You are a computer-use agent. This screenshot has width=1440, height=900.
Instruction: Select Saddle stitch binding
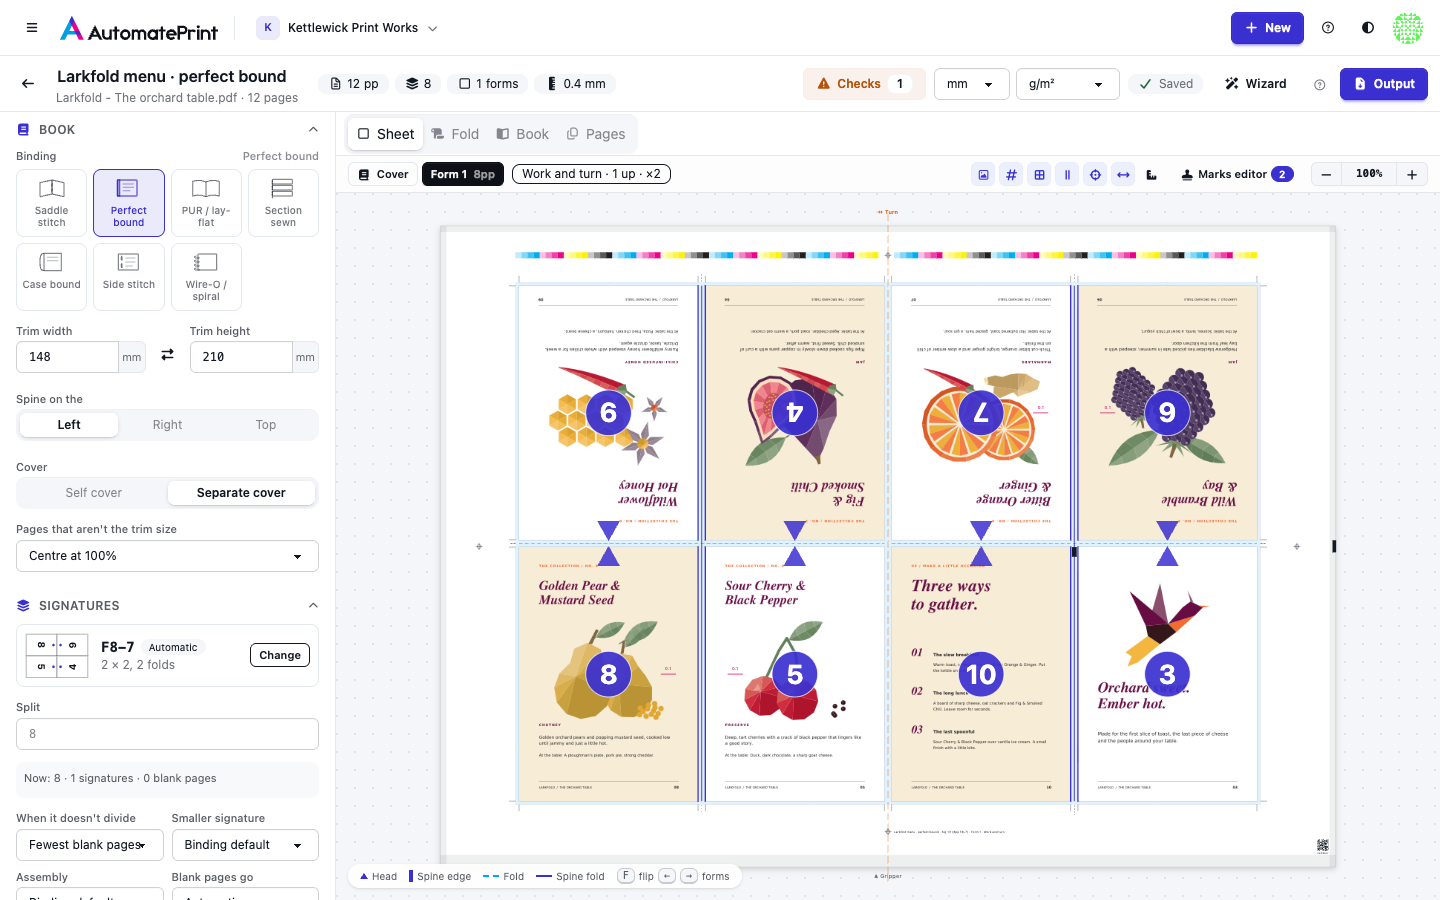[52, 203]
